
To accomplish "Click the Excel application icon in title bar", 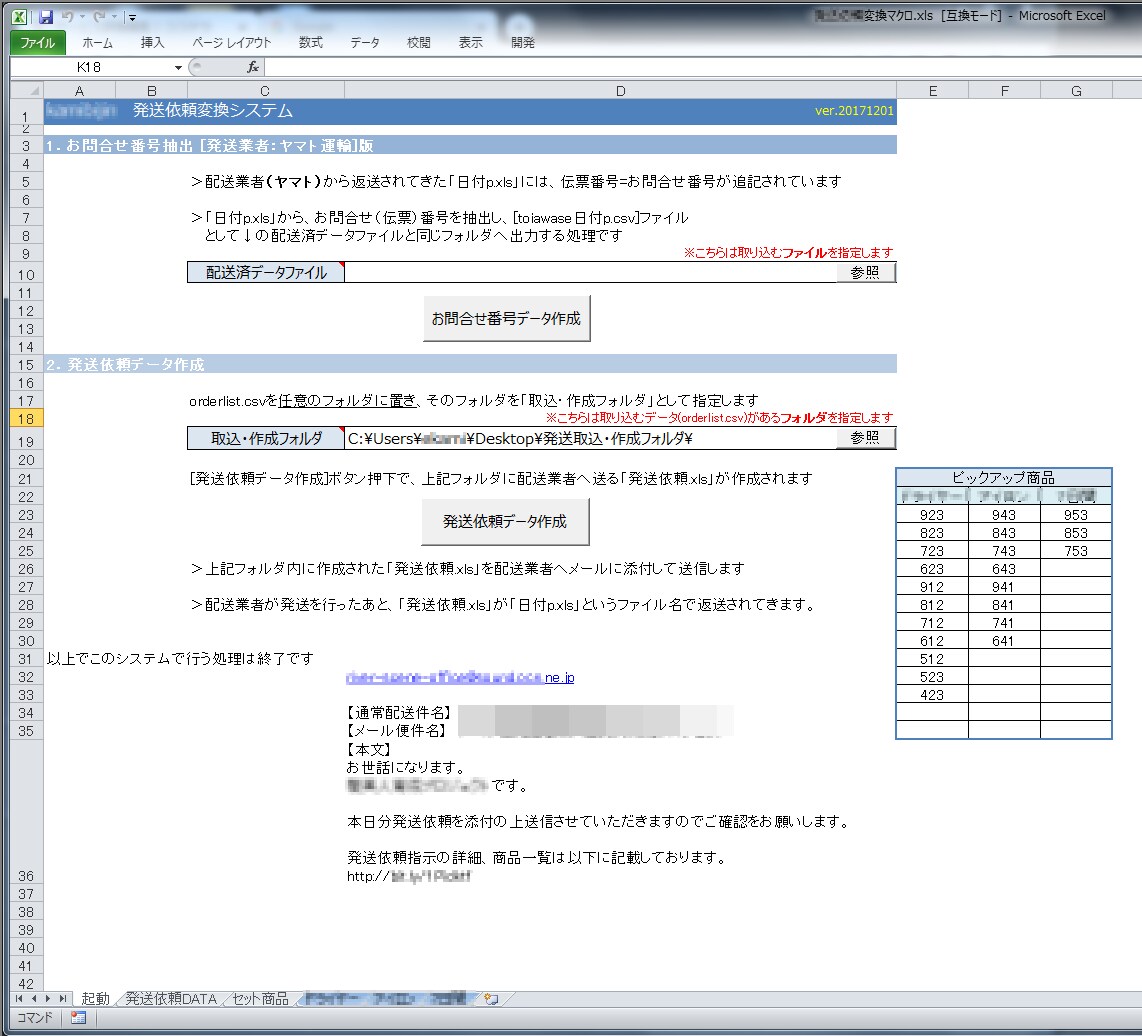I will (x=20, y=16).
